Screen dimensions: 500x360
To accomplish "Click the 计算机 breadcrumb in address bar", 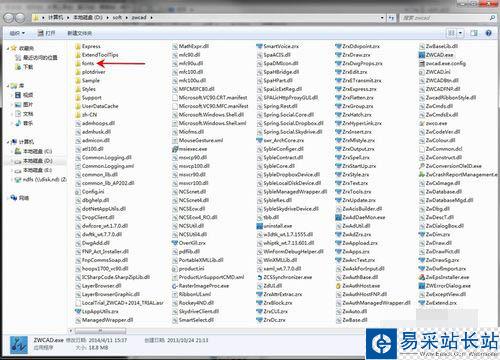I will click(x=55, y=17).
